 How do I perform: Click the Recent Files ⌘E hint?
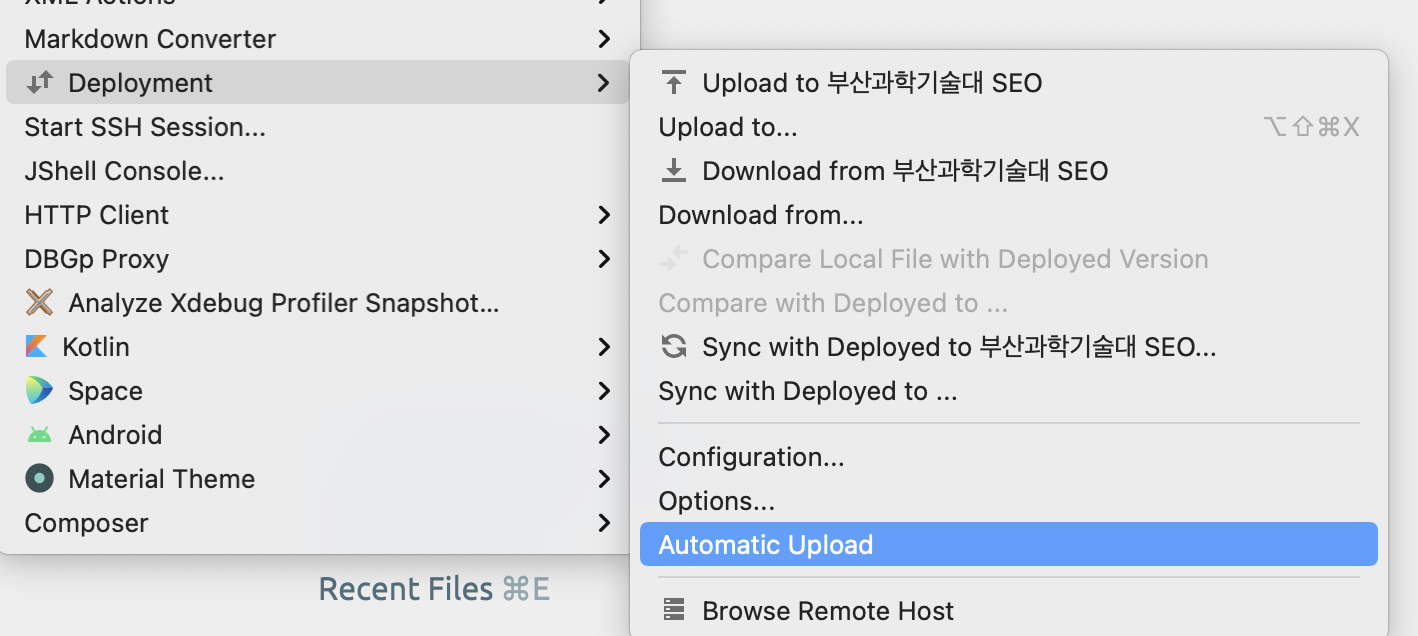(434, 589)
